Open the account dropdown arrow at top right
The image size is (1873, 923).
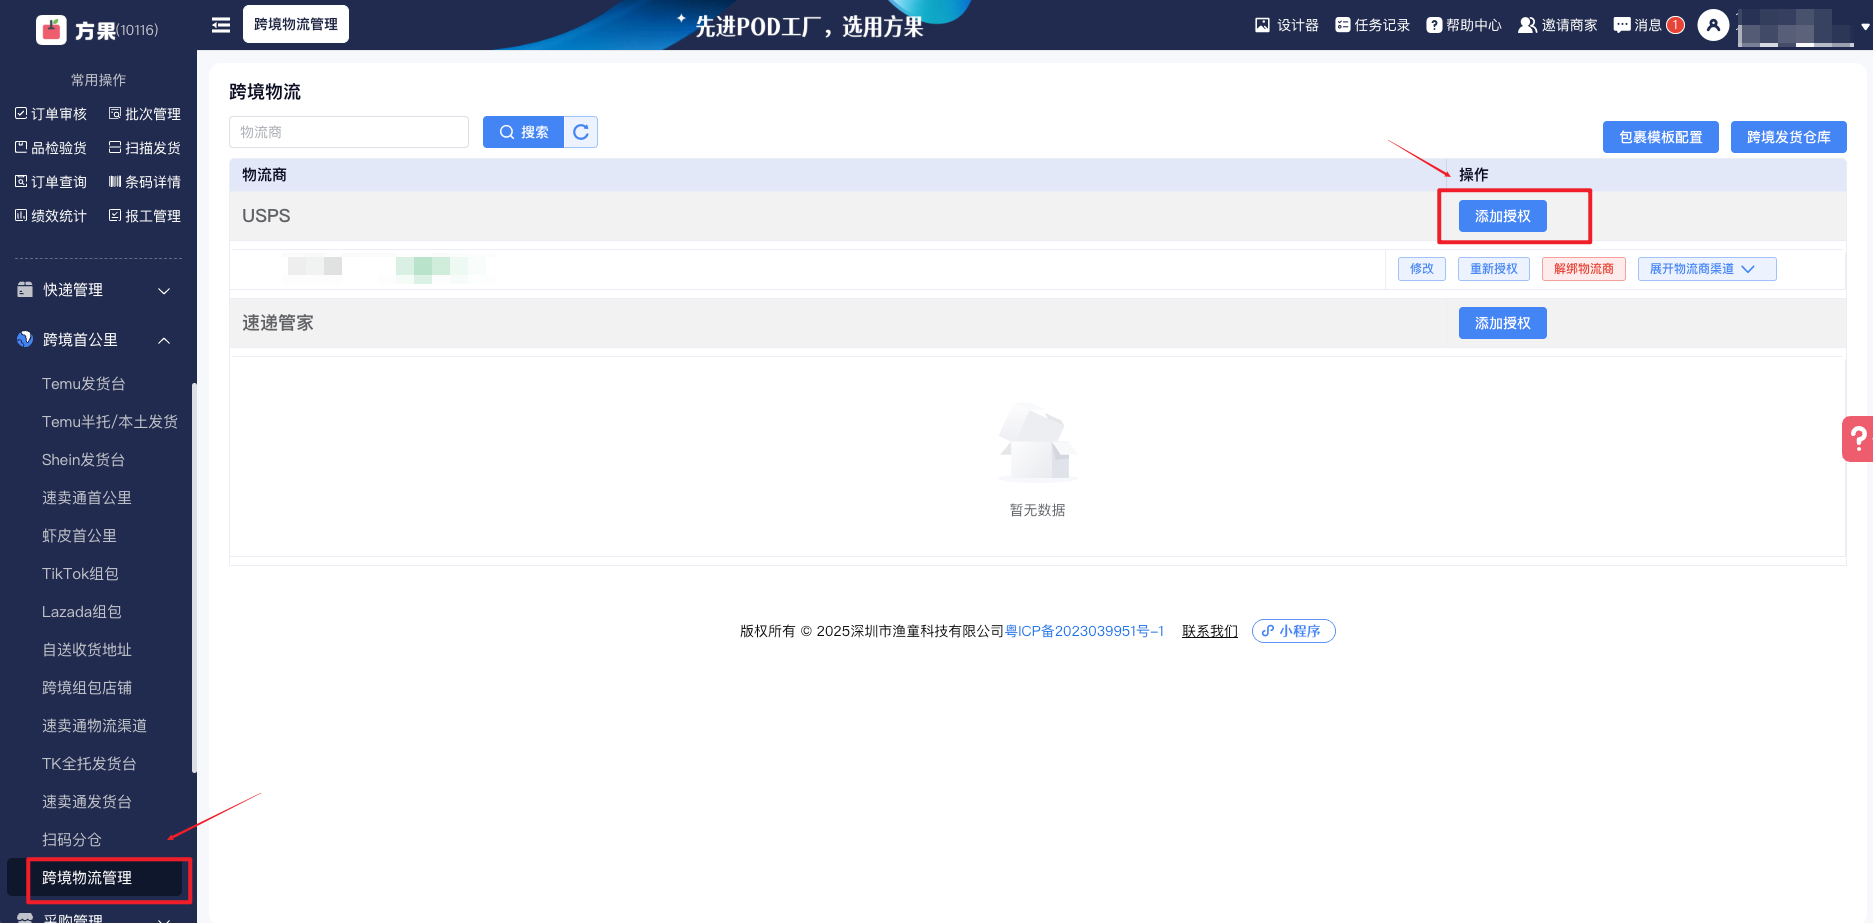coord(1865,27)
